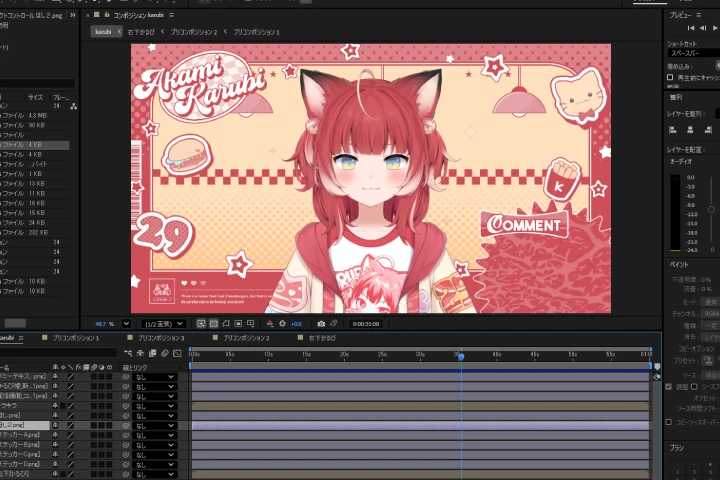Toggle transparency grid in viewer
This screenshot has height=480, width=720.
214,324
